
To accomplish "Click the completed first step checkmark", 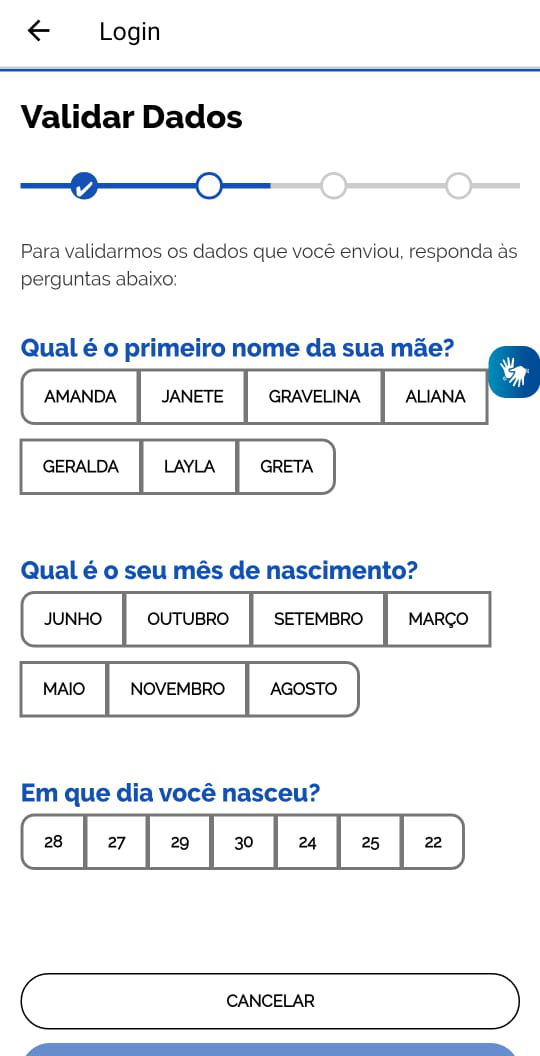I will pyautogui.click(x=84, y=186).
